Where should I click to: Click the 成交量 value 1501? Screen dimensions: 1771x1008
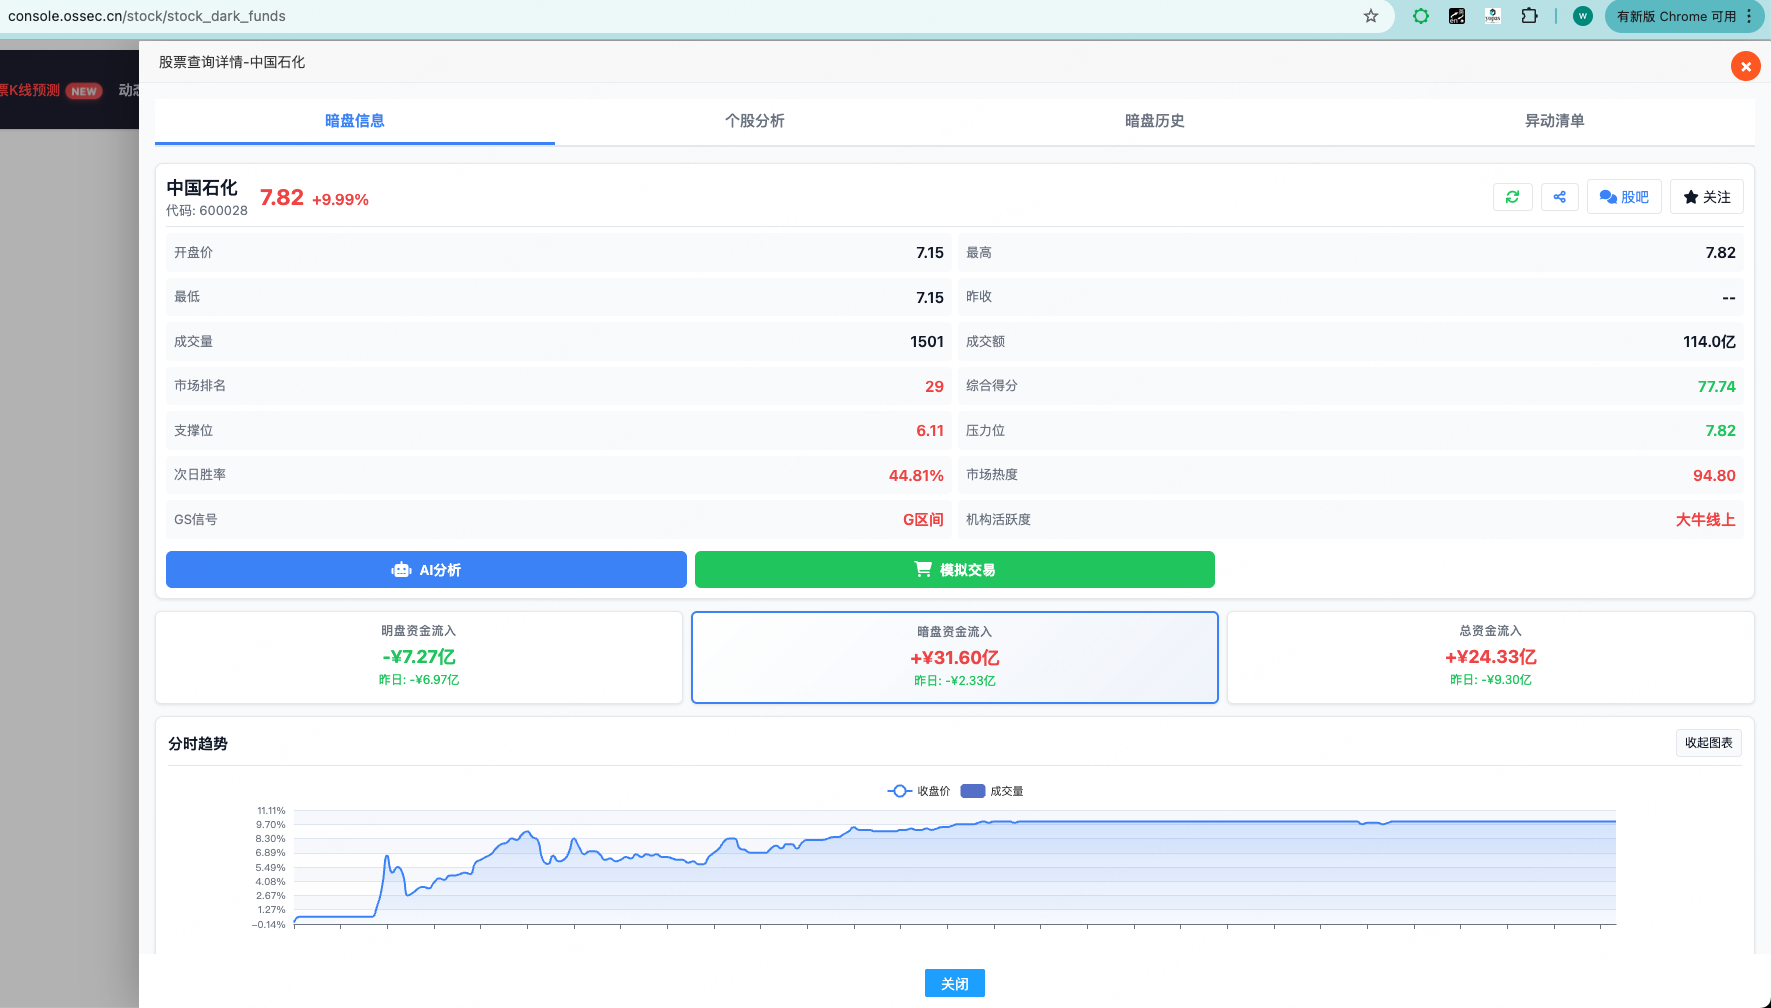pyautogui.click(x=927, y=342)
